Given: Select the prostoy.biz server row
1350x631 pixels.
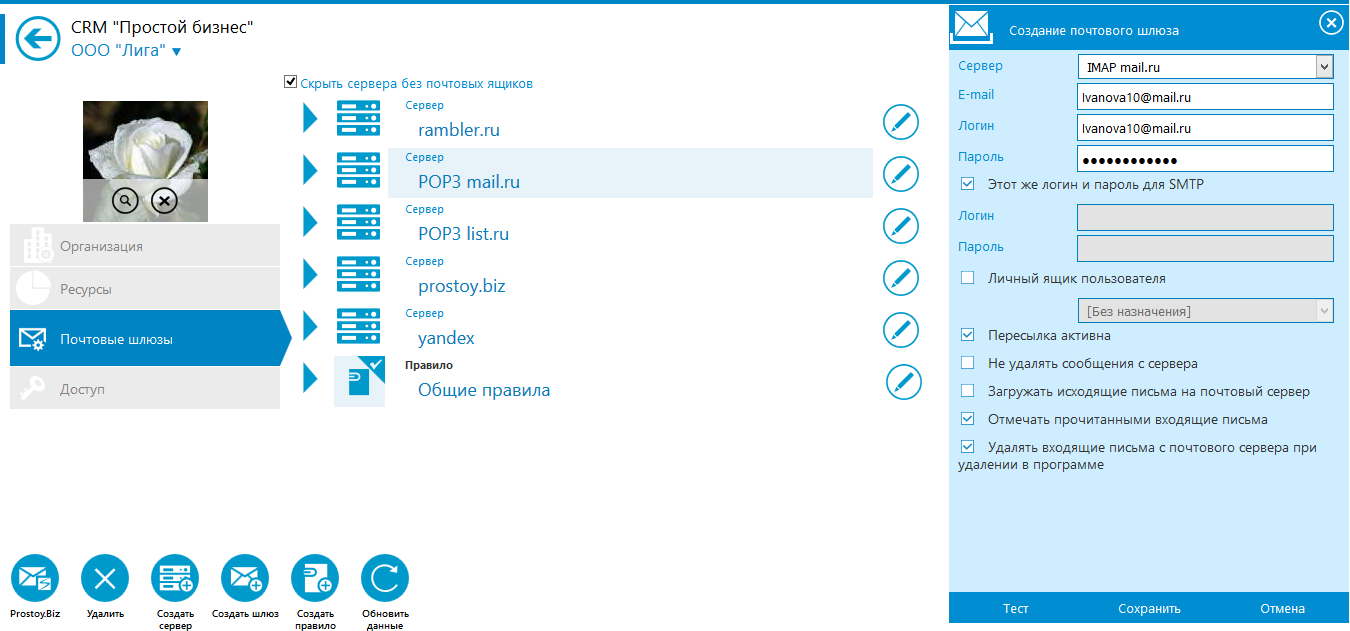Looking at the screenshot, I should pos(630,277).
